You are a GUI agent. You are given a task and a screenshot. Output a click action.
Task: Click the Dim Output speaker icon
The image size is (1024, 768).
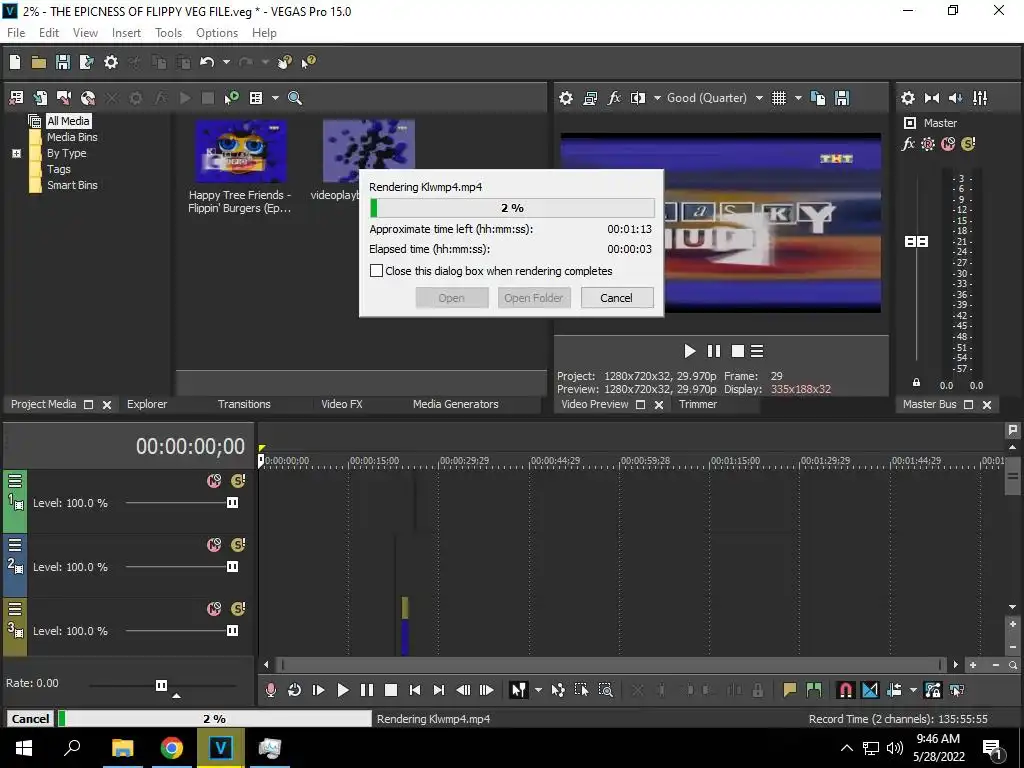point(956,98)
